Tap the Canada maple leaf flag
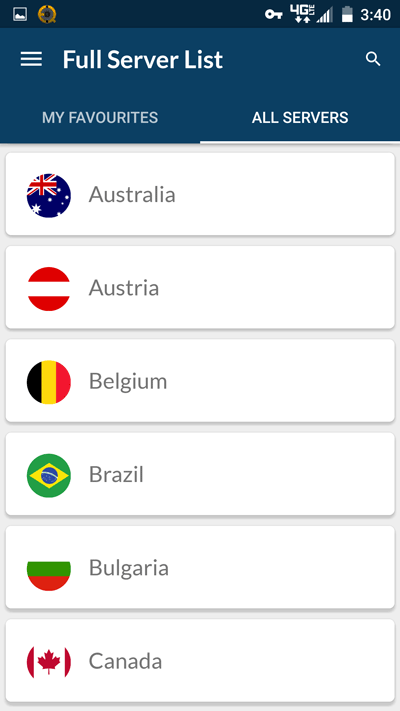Screen dimensions: 400x711 [x=49, y=662]
